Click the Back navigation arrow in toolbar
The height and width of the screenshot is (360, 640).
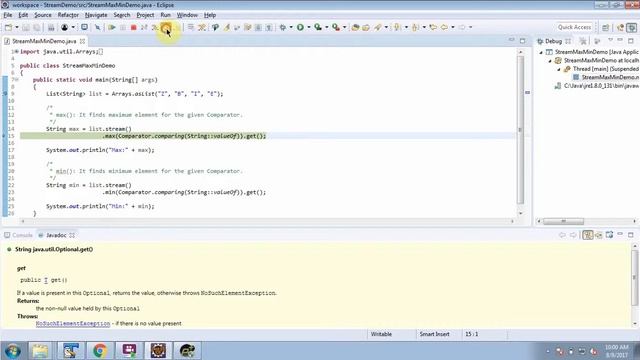pyautogui.click(x=444, y=27)
